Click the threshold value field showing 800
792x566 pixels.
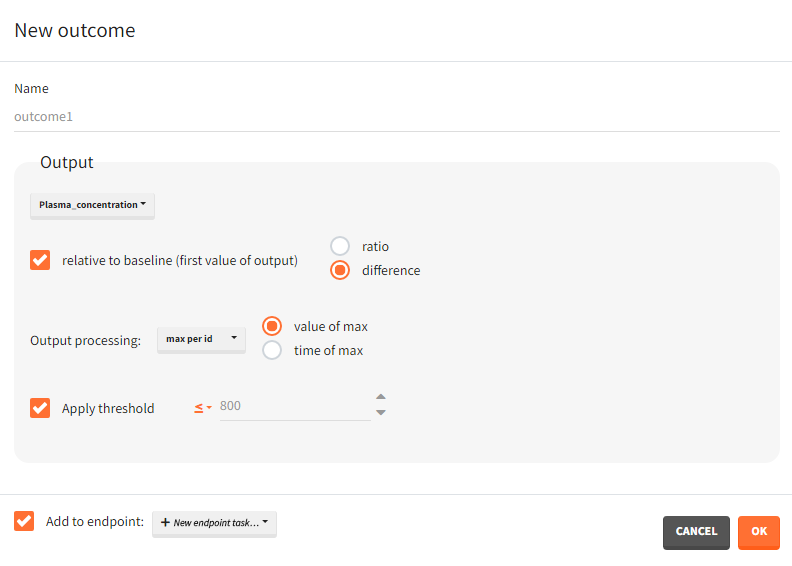[294, 407]
